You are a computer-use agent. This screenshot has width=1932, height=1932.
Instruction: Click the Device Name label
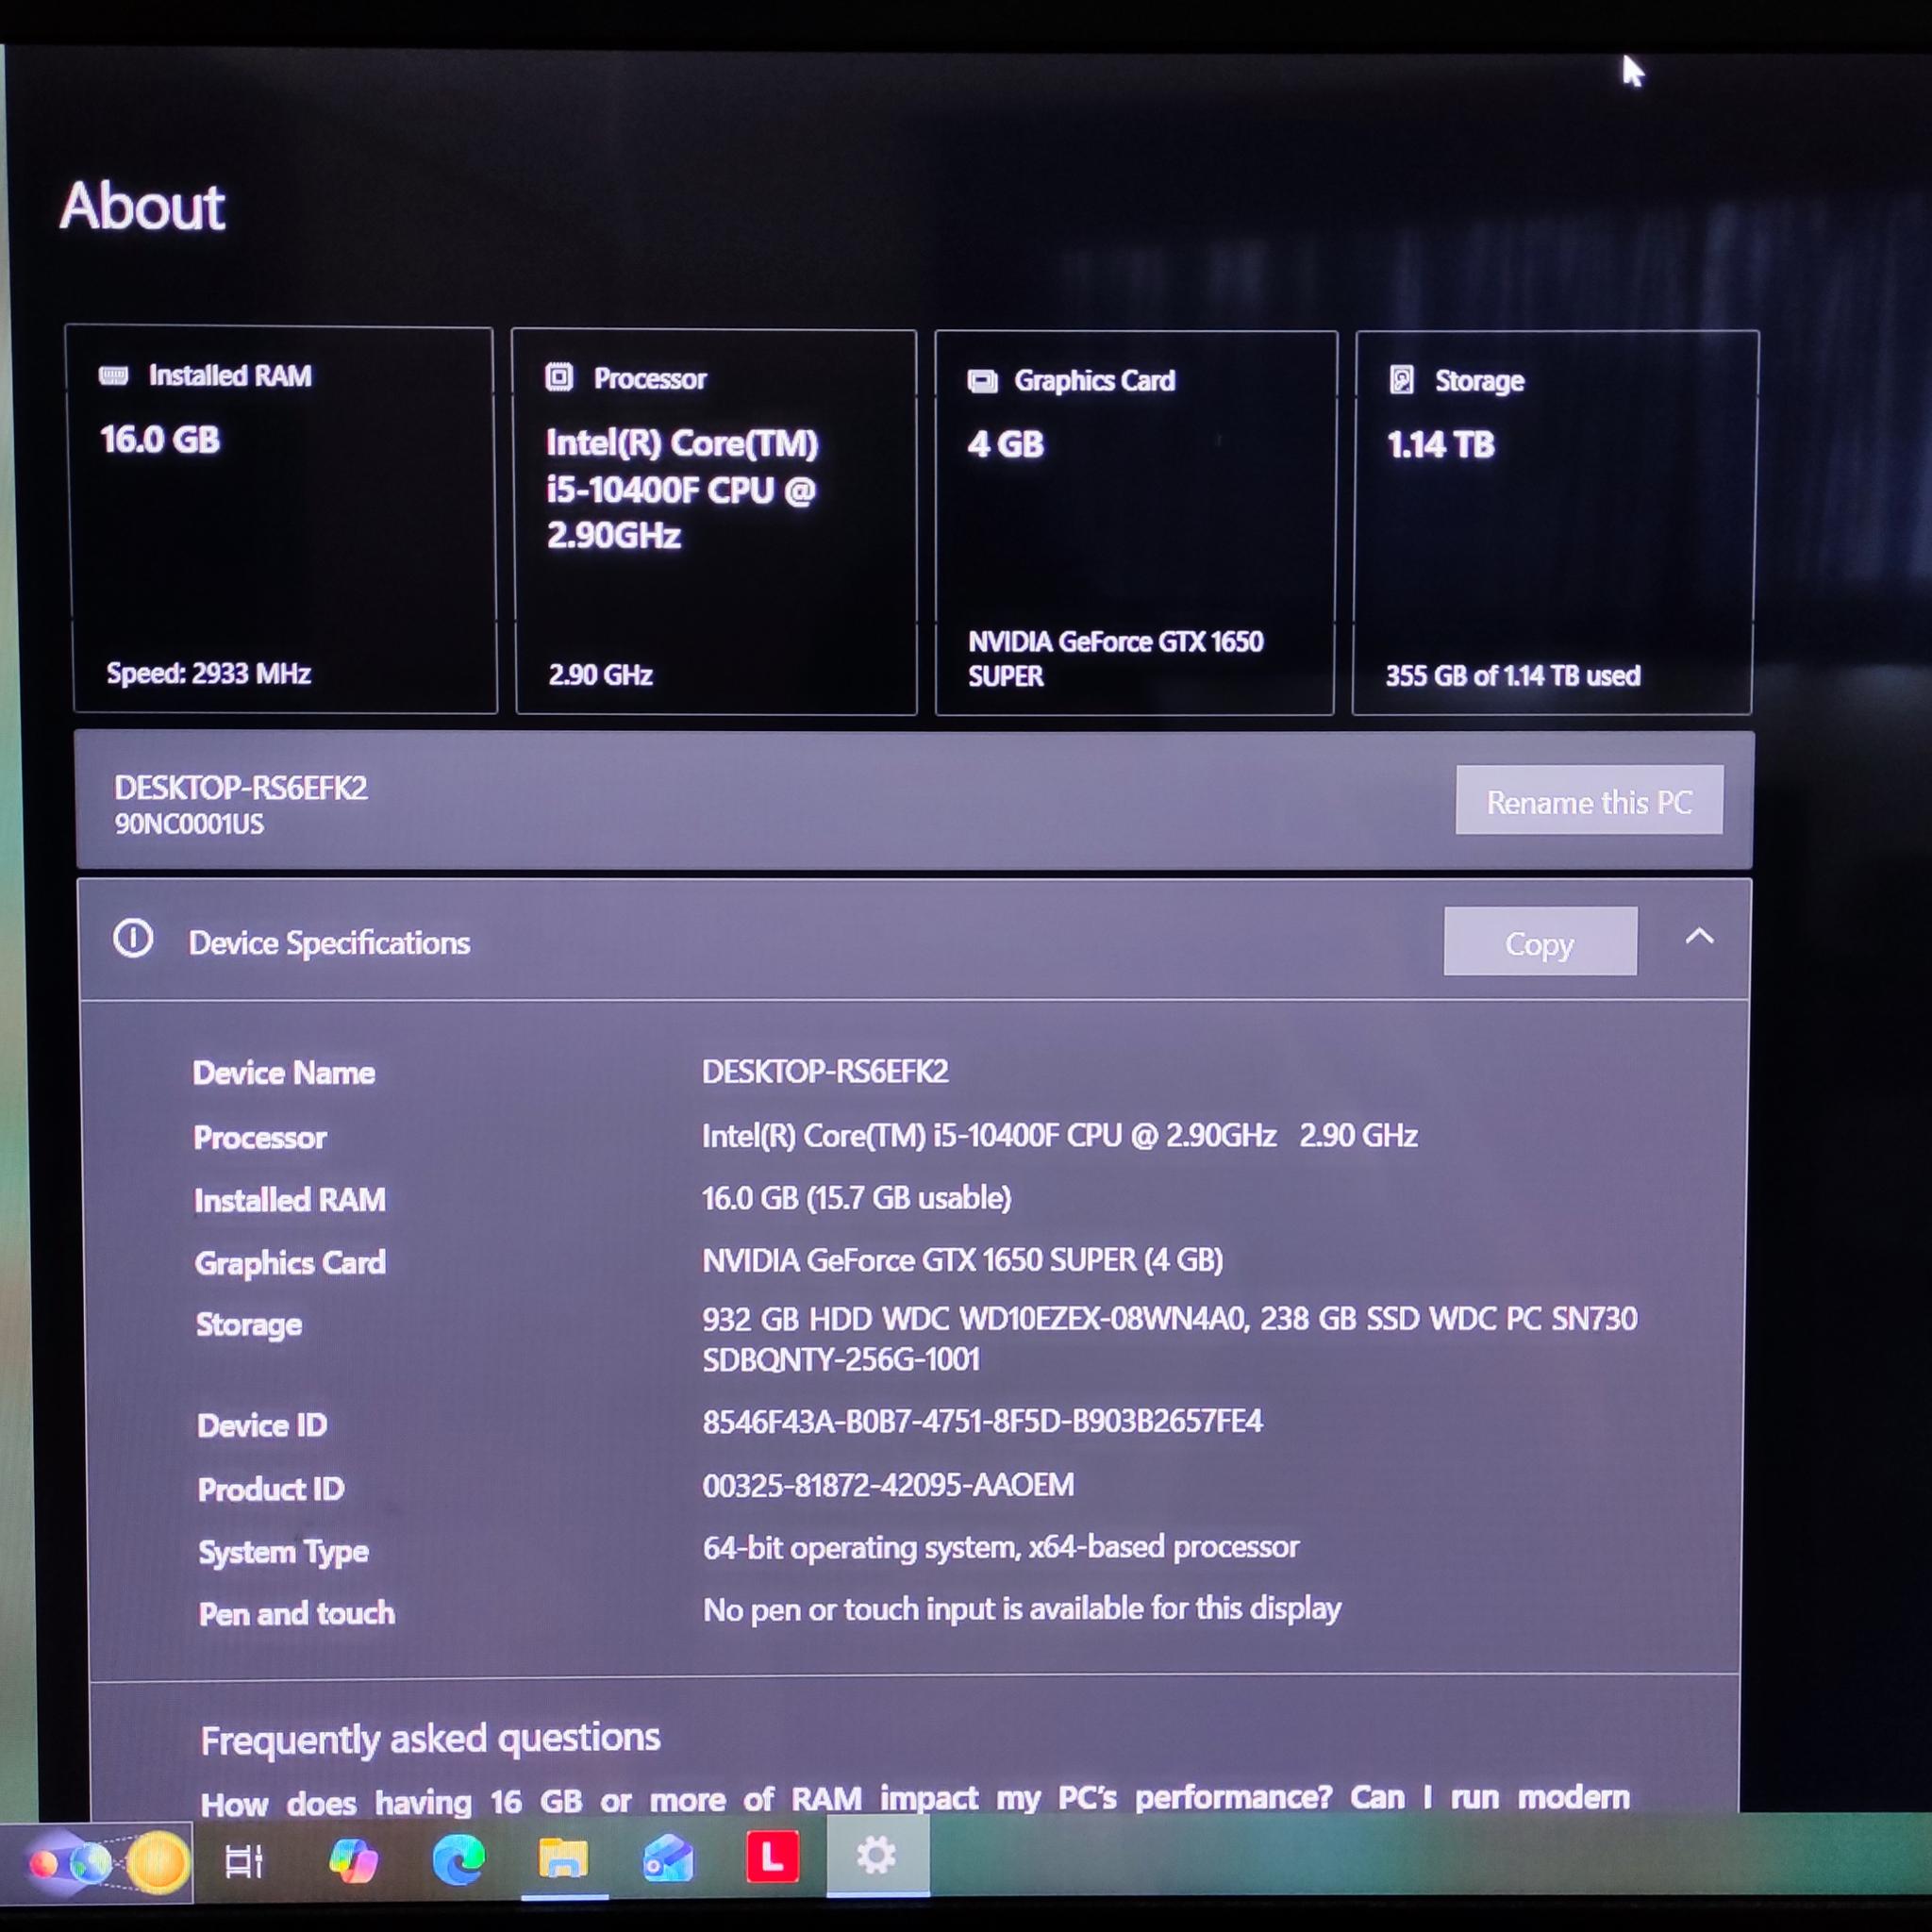click(284, 1073)
